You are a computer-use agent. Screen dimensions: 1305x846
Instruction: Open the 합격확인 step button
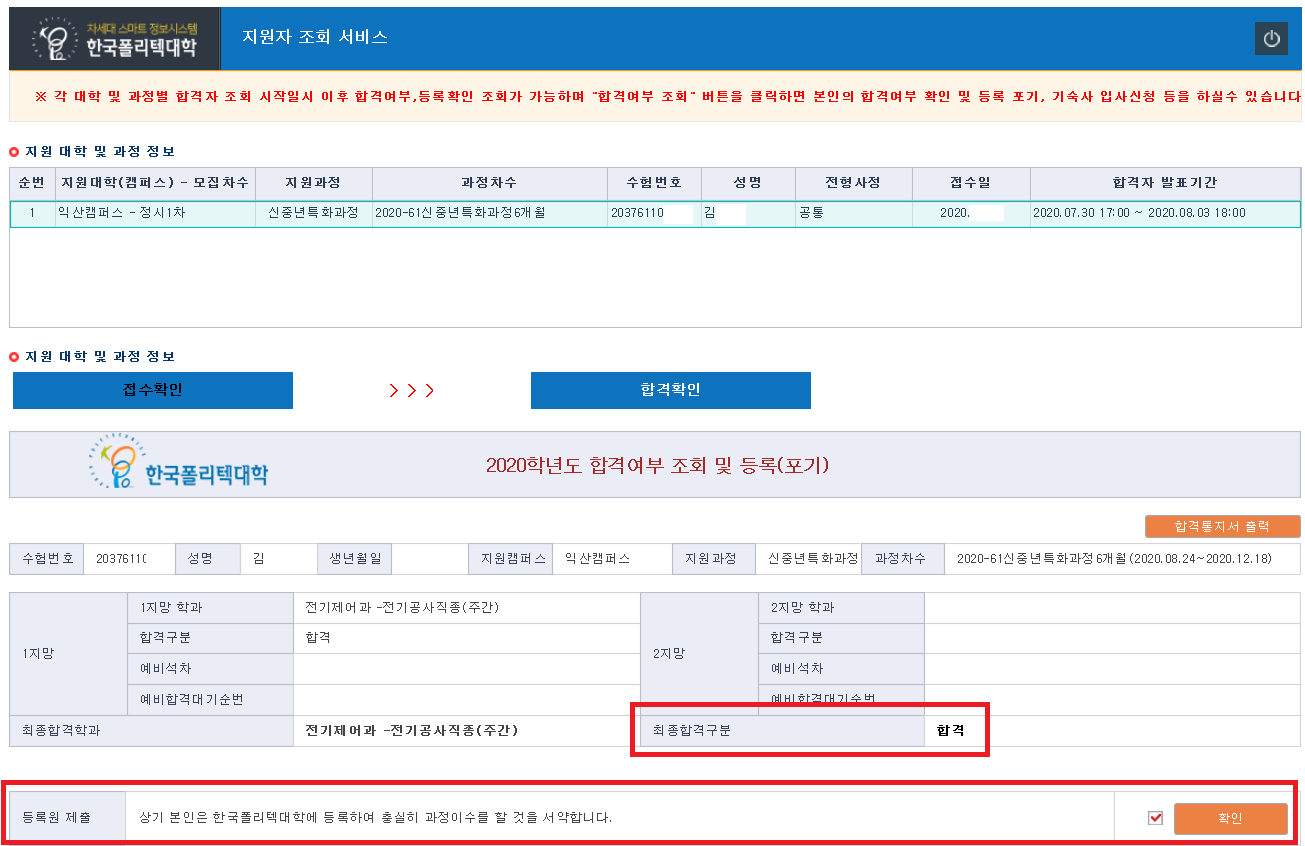click(671, 390)
